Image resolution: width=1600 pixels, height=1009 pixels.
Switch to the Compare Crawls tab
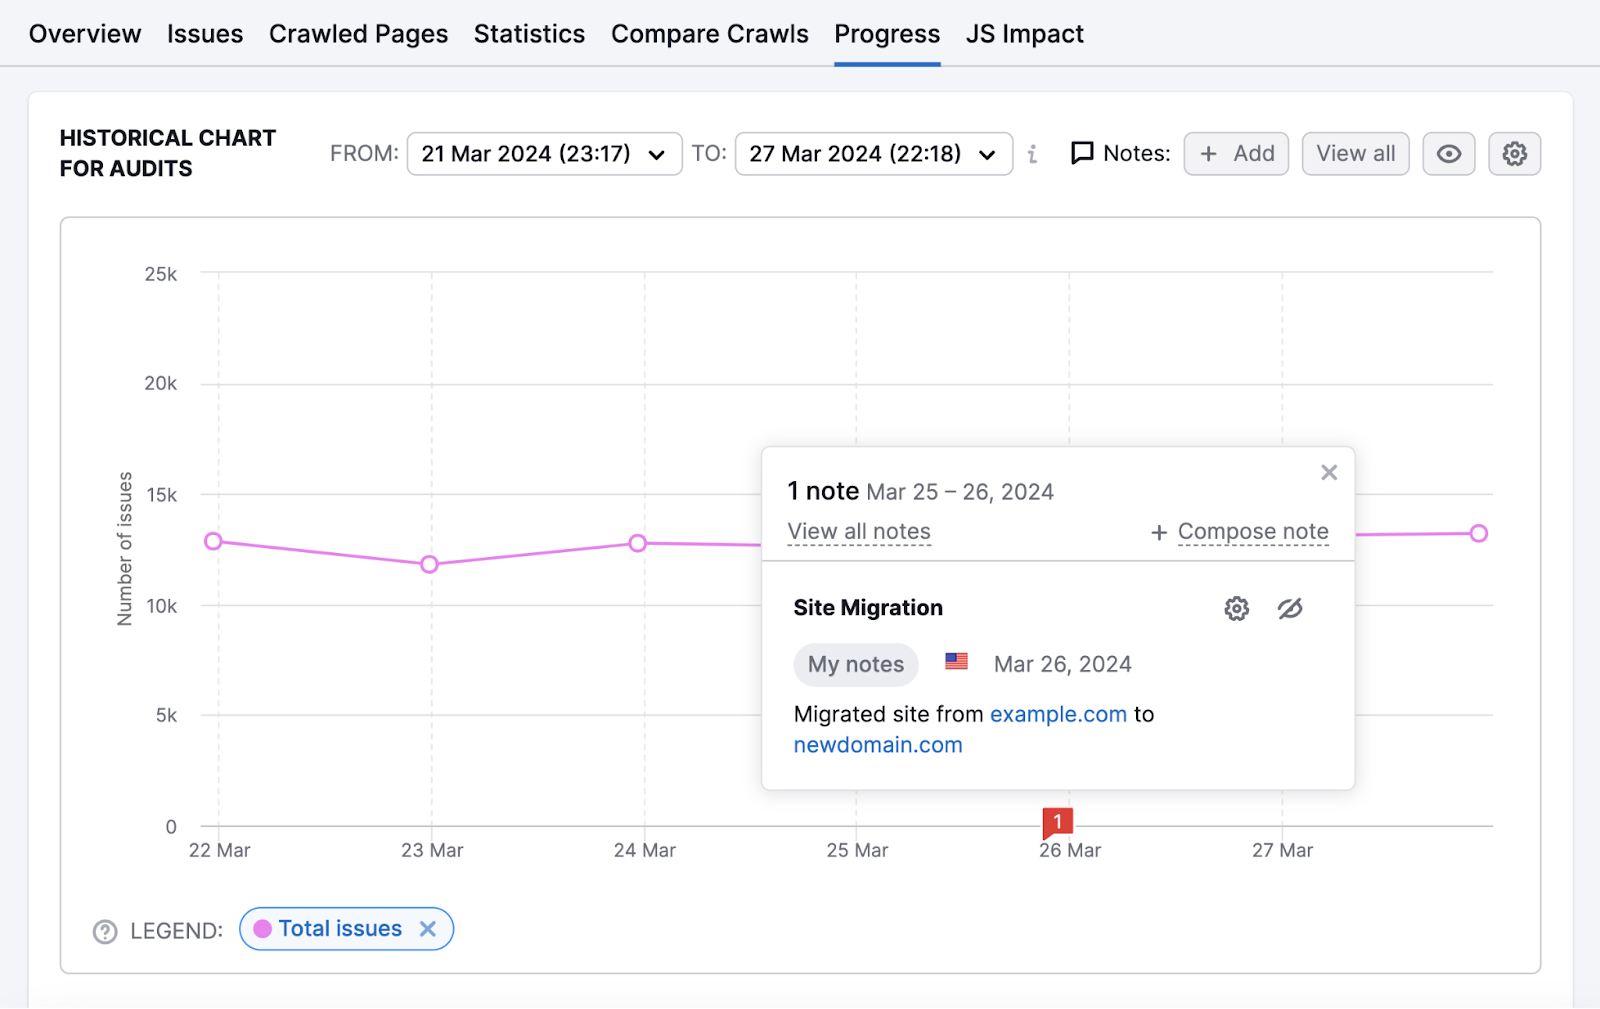click(710, 33)
